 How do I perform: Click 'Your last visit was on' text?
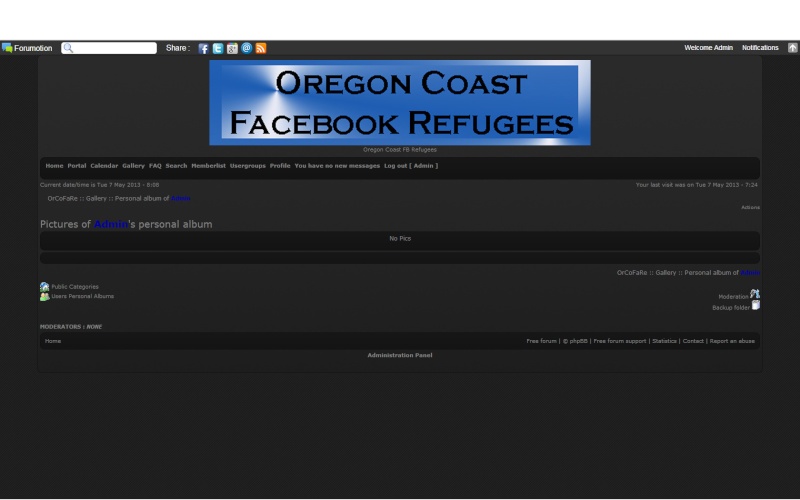tap(696, 185)
